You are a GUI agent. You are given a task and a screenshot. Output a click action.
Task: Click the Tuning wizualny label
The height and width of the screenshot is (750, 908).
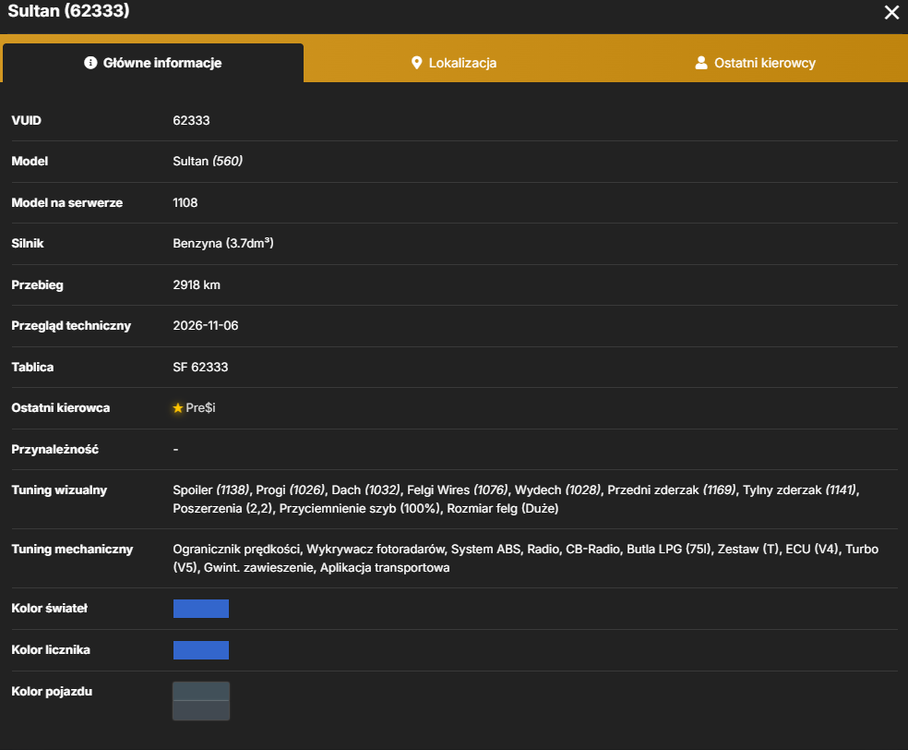pos(59,490)
